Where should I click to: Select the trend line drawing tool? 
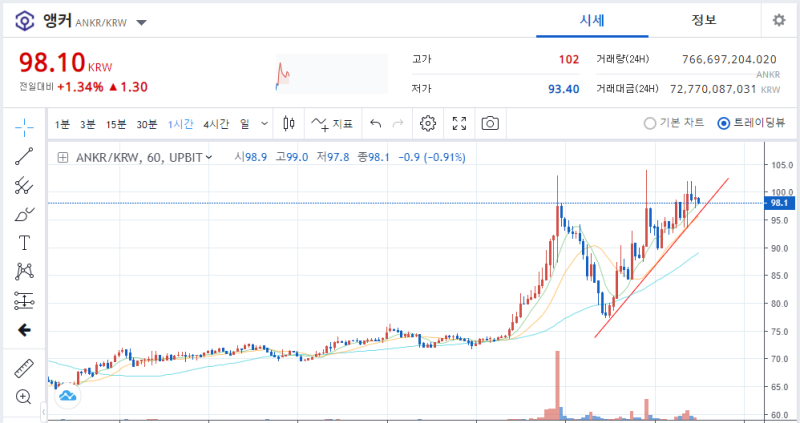click(x=24, y=156)
